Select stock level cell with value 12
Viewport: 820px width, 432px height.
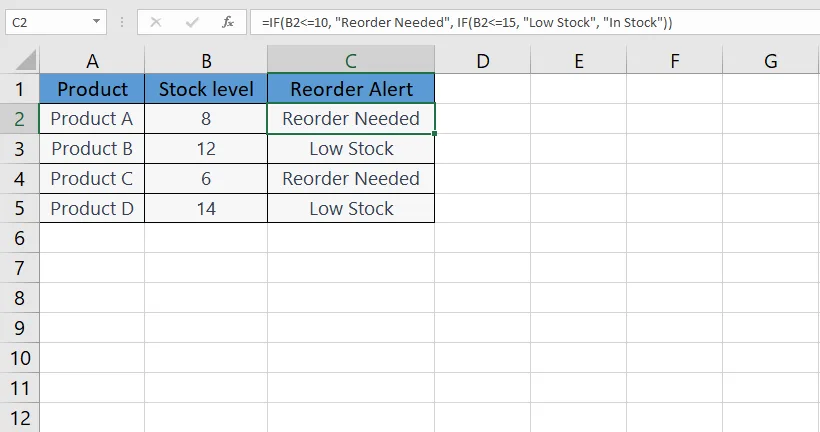coord(206,149)
